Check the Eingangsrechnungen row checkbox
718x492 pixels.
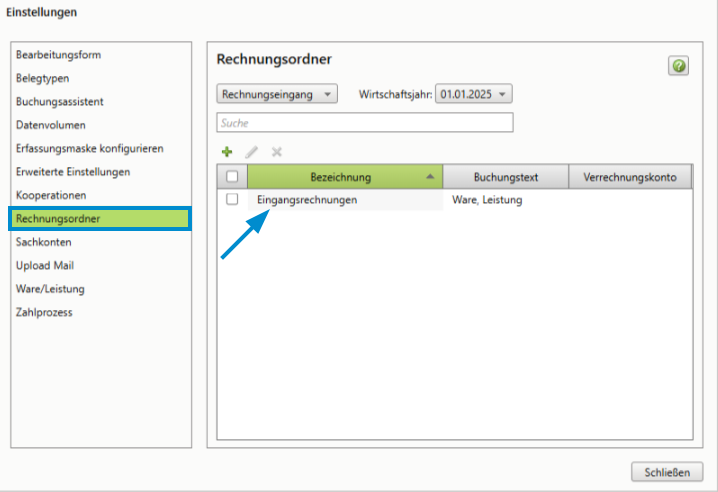232,200
